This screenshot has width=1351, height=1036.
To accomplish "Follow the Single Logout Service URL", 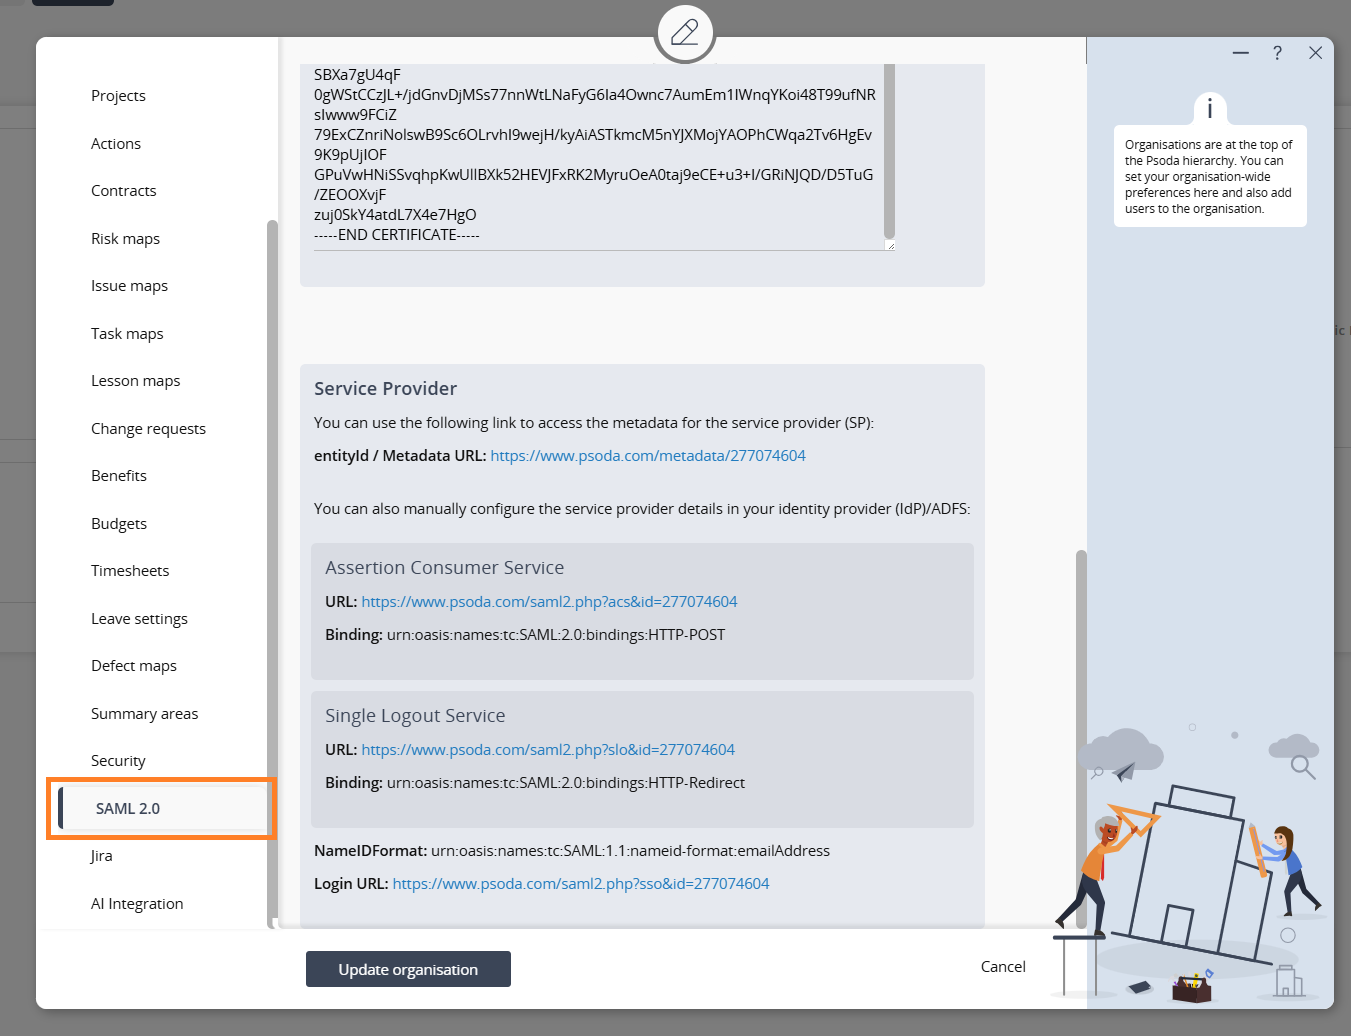I will pyautogui.click(x=547, y=750).
